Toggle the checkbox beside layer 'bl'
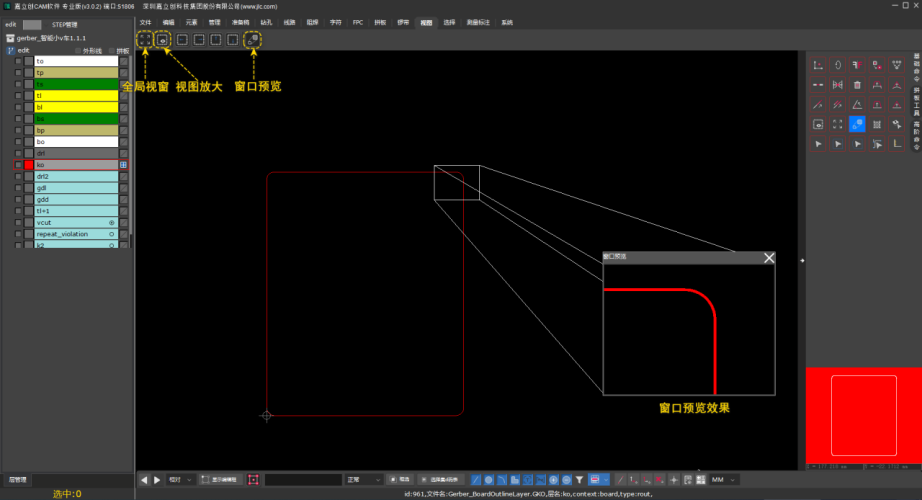Viewport: 922px width, 500px height. click(18, 108)
